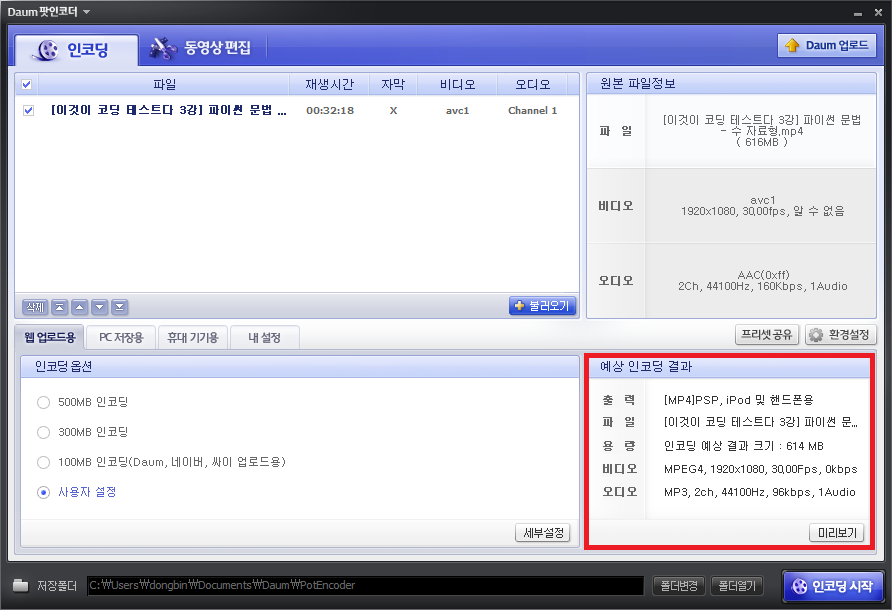Screen dimensions: 892x610
Task: Start encoding with 인코딩 시작 button
Action: [833, 586]
